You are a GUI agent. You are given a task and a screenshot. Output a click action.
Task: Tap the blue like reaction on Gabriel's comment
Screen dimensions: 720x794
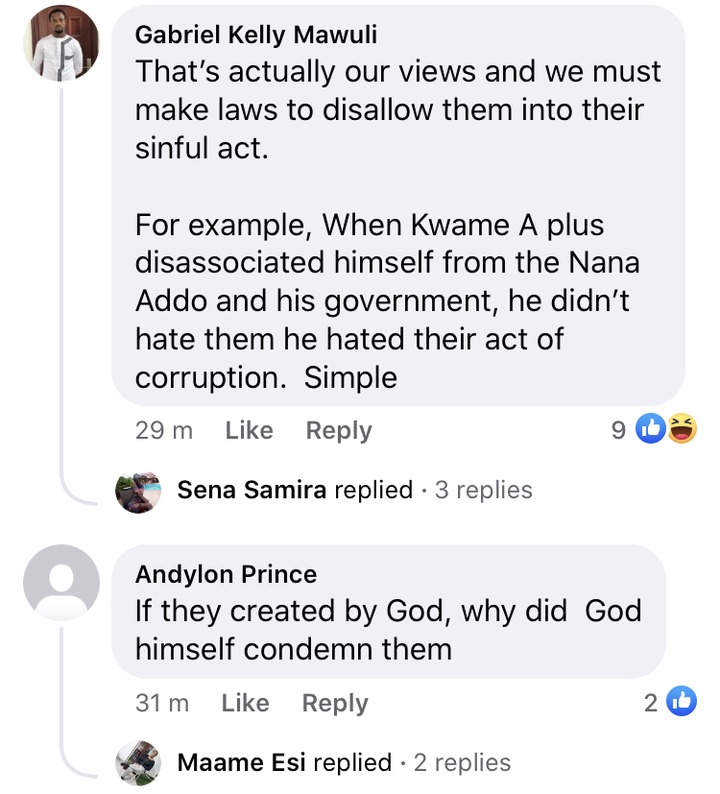coord(651,430)
